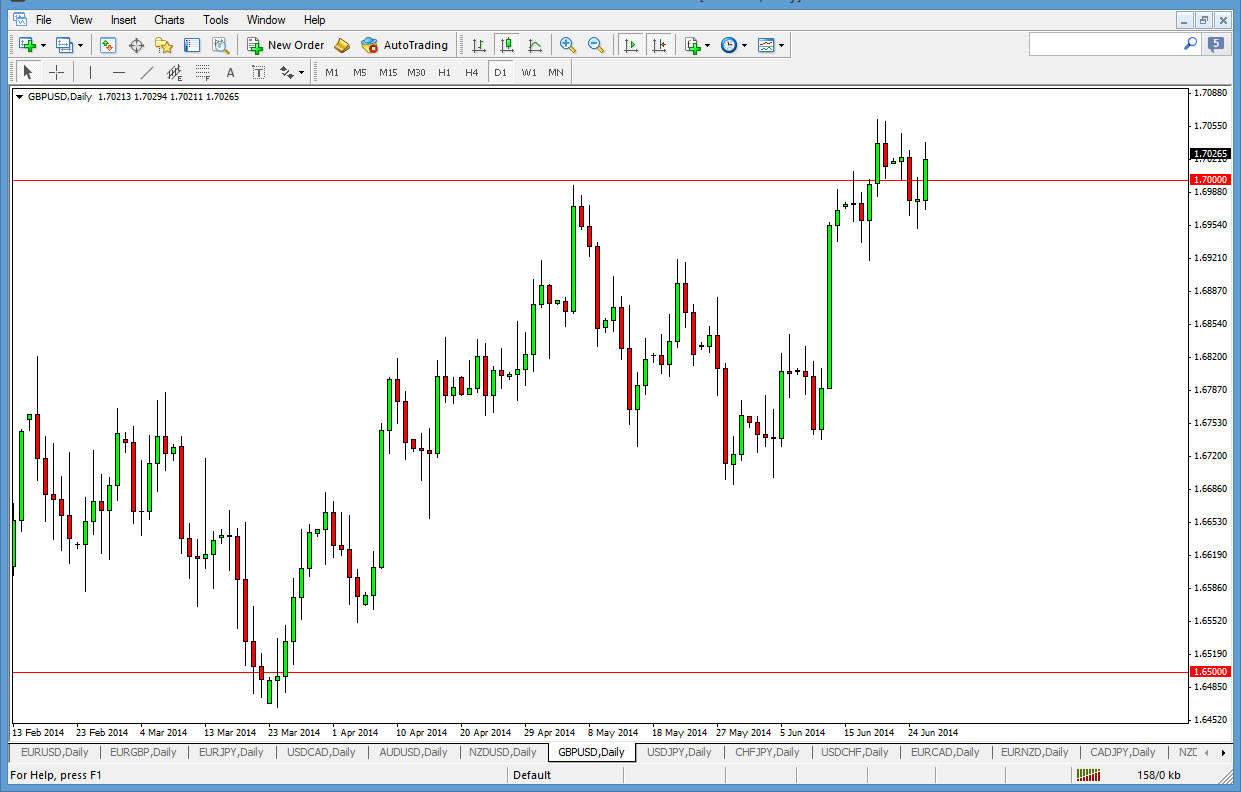This screenshot has width=1241, height=792.
Task: Draw a horizontal line with the line tool
Action: click(119, 71)
